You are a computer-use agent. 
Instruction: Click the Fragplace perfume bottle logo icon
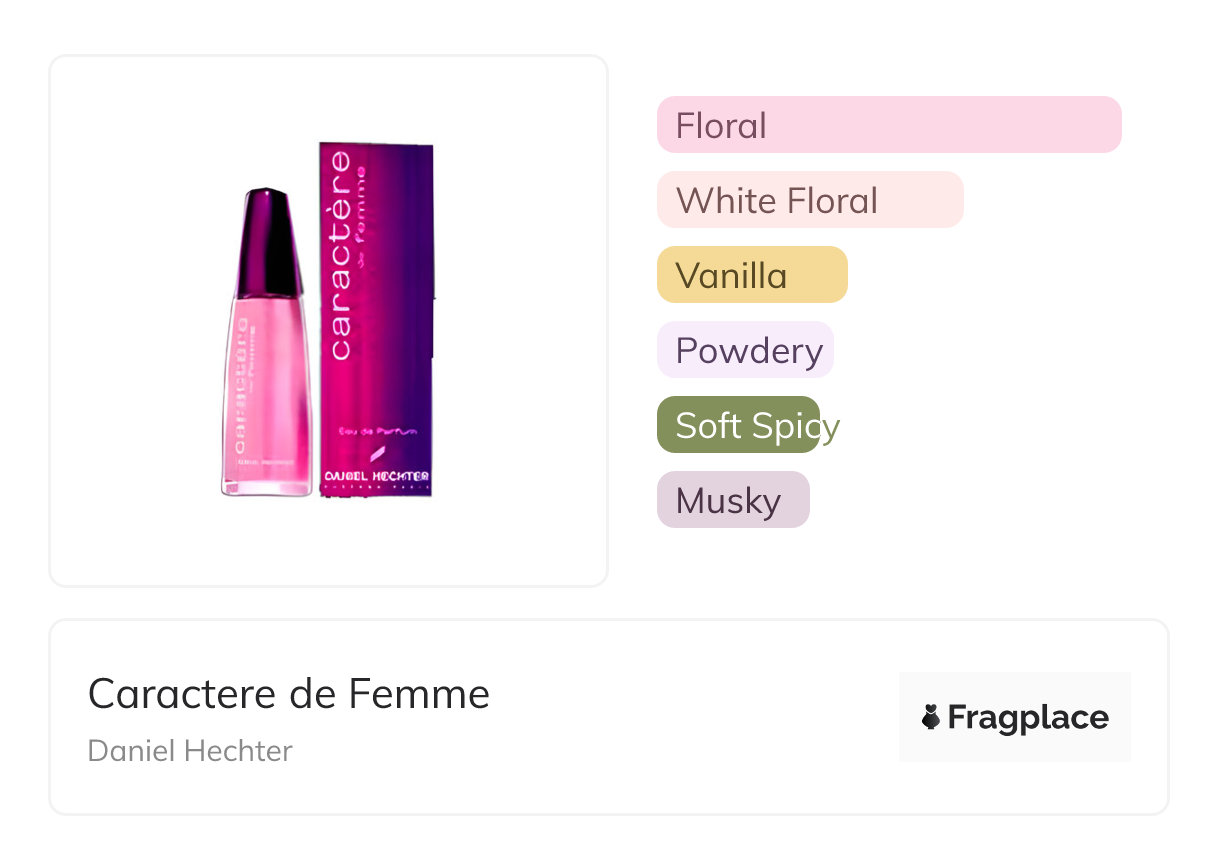pos(931,717)
